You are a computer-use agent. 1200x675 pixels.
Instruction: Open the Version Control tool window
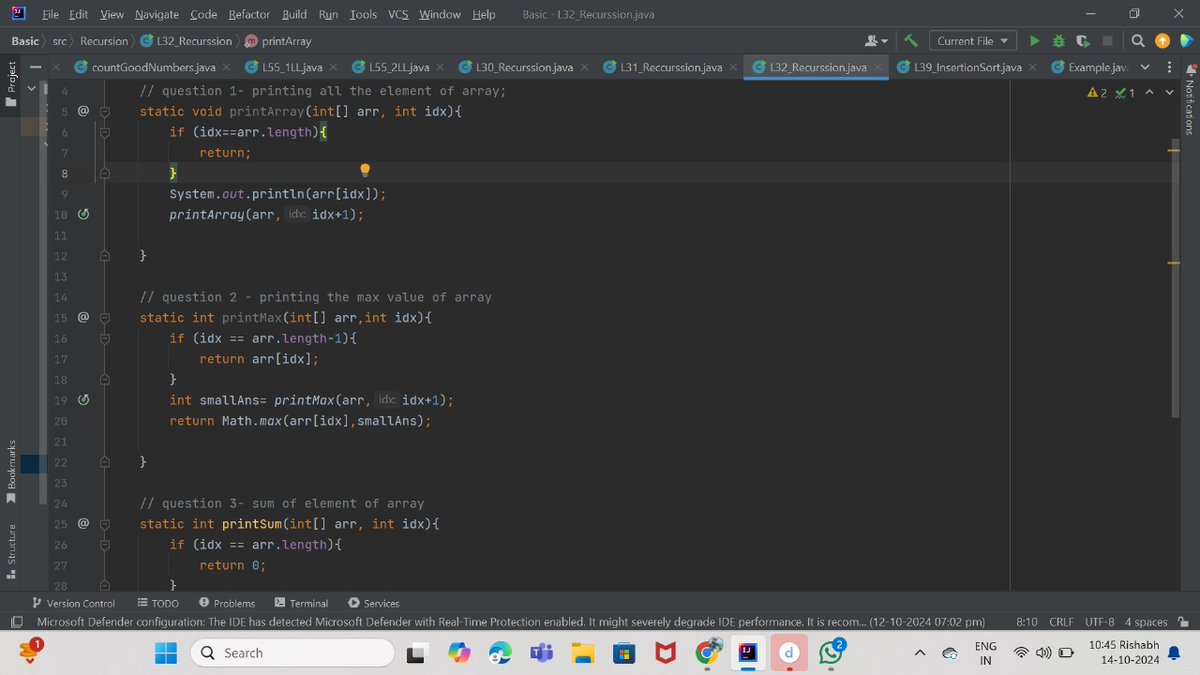click(x=74, y=603)
